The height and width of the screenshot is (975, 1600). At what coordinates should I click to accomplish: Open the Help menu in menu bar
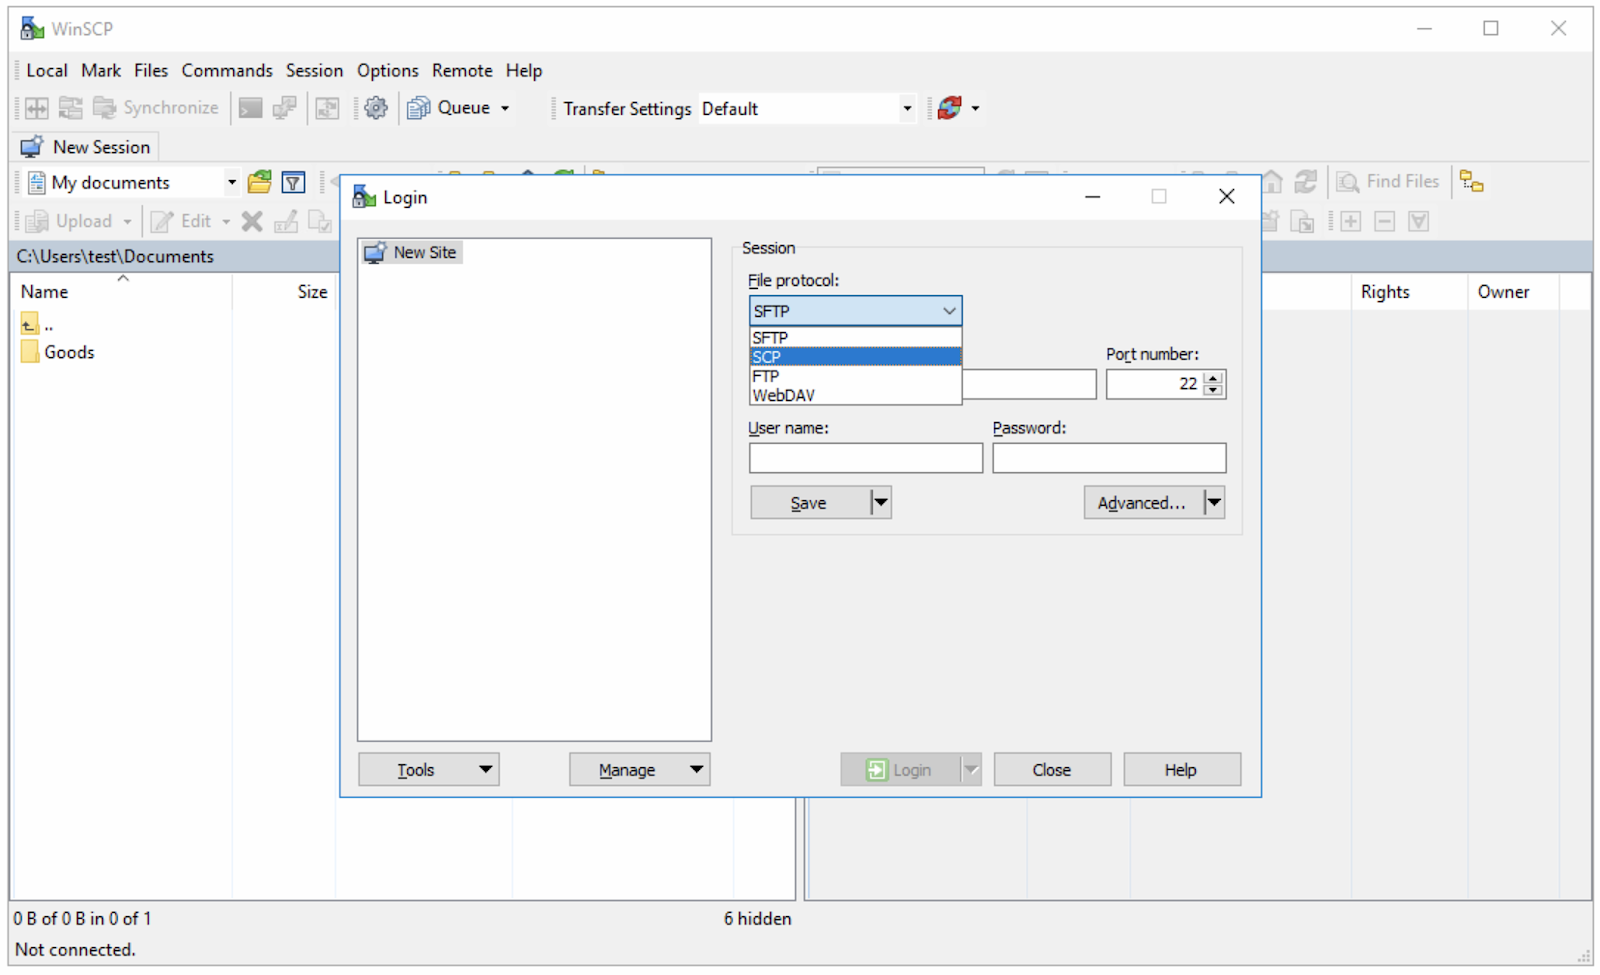(x=524, y=70)
